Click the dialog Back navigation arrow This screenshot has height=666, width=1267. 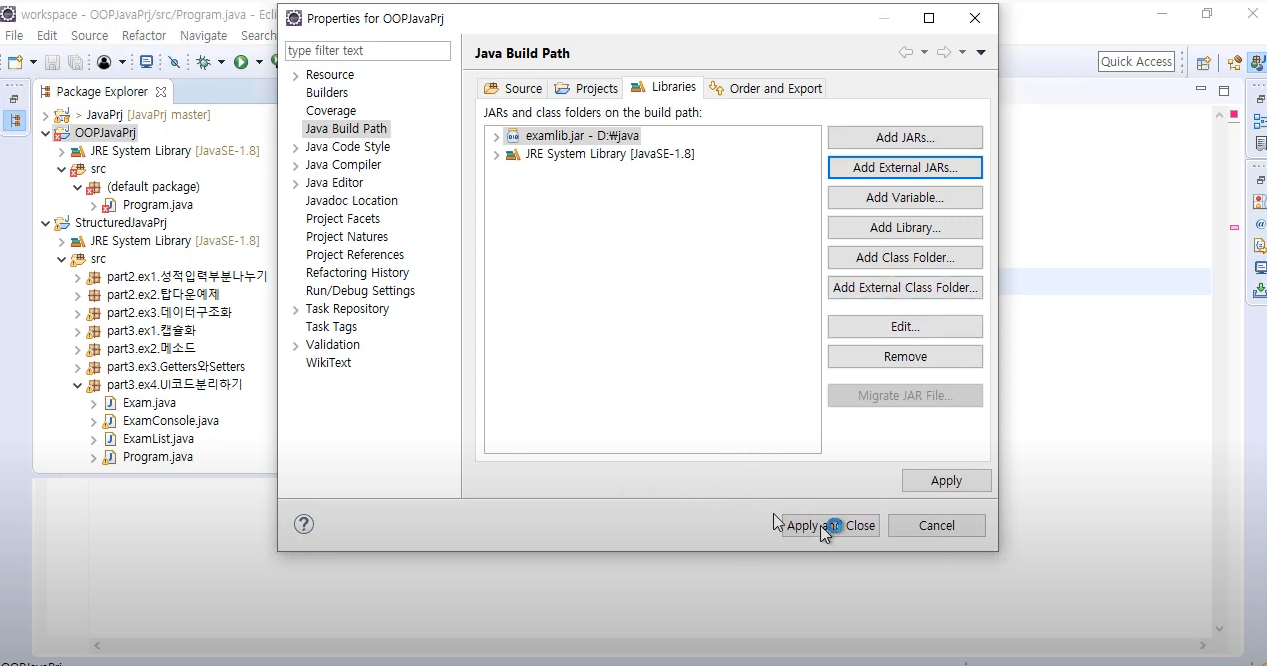[x=906, y=52]
